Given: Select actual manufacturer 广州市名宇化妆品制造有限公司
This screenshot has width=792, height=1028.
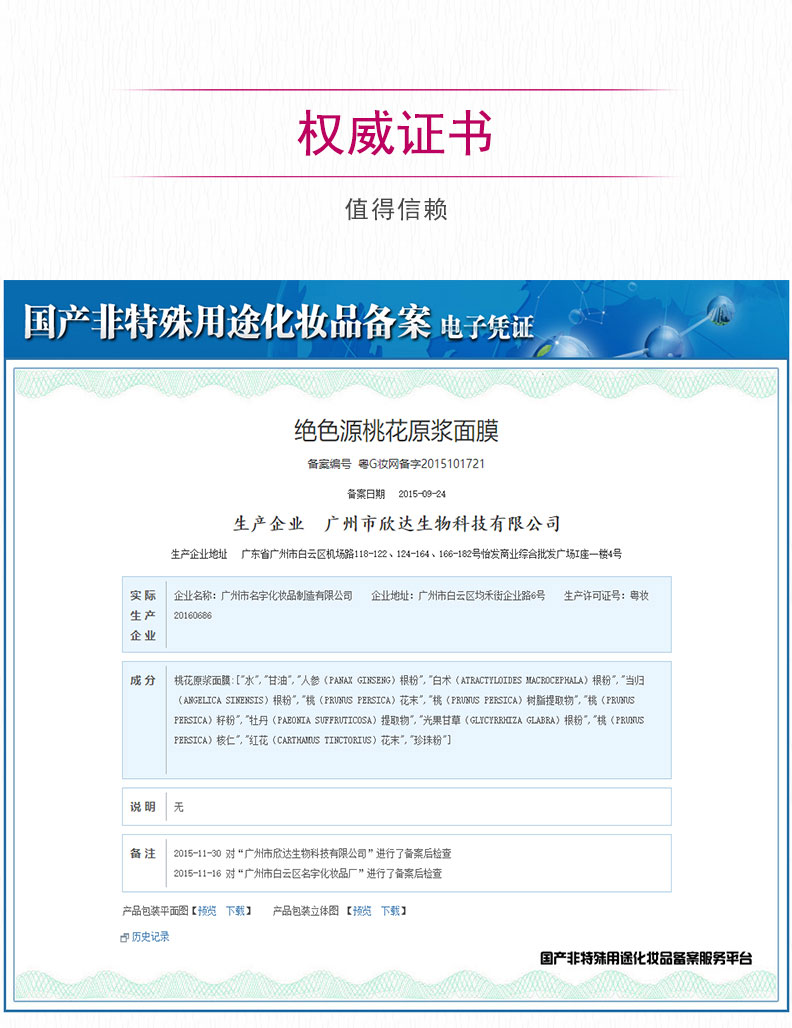Looking at the screenshot, I should tap(287, 595).
